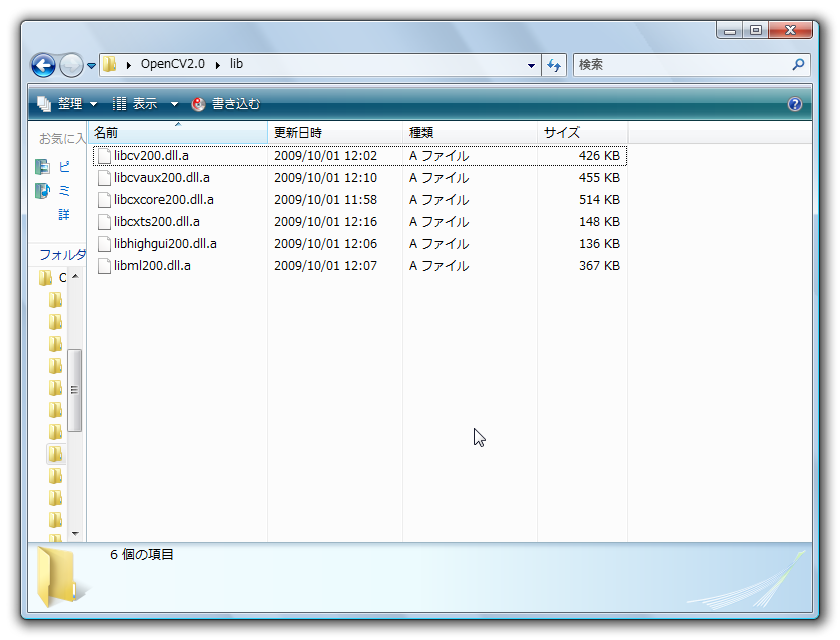
Task: Click the ピ pictures favorite link icon
Action: click(x=42, y=167)
